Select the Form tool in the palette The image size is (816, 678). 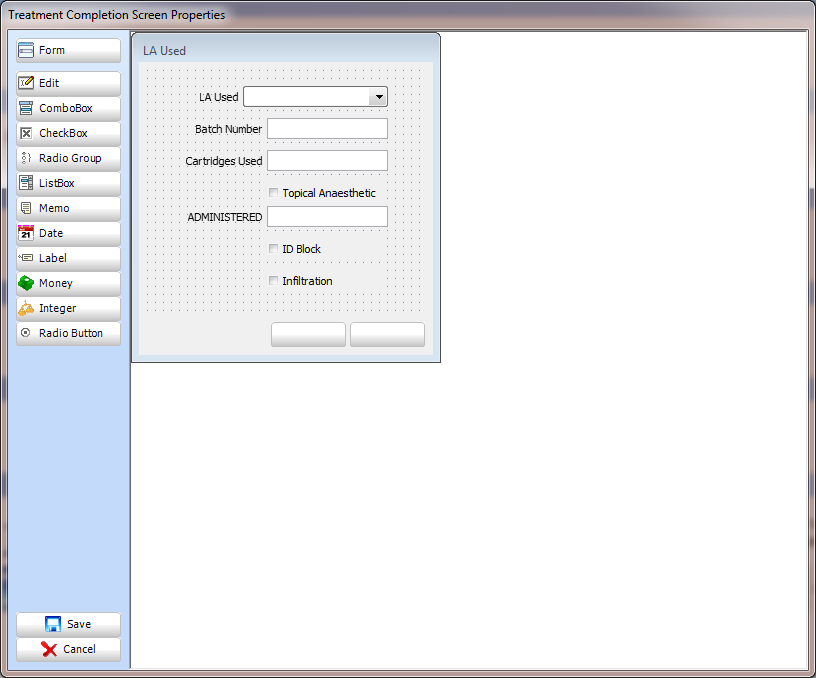[68, 51]
